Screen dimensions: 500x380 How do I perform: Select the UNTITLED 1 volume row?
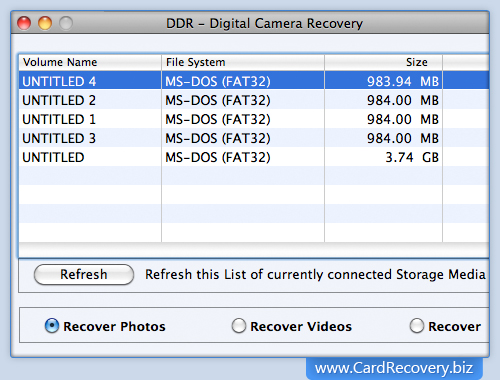(254, 119)
